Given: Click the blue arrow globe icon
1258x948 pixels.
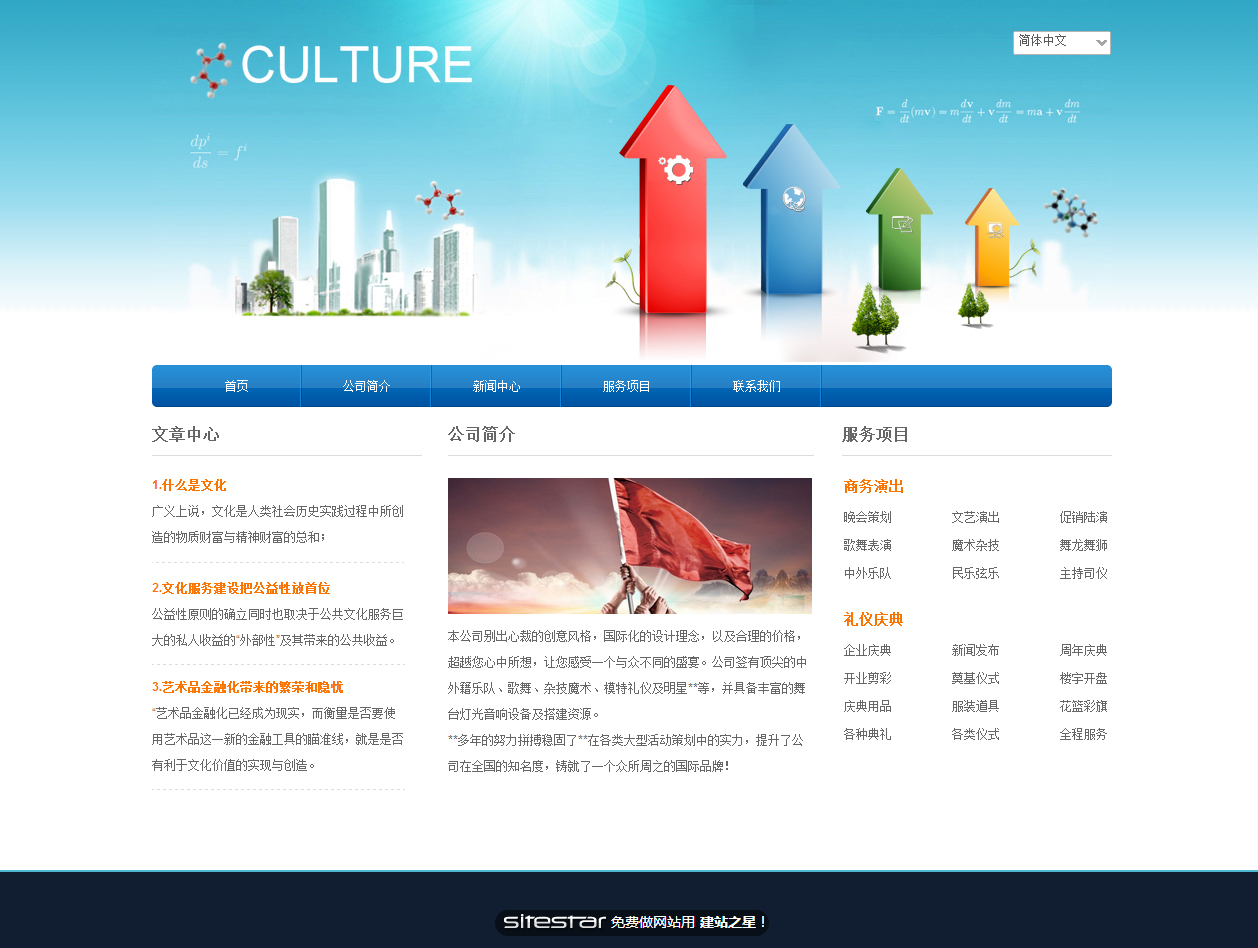Looking at the screenshot, I should click(x=794, y=199).
